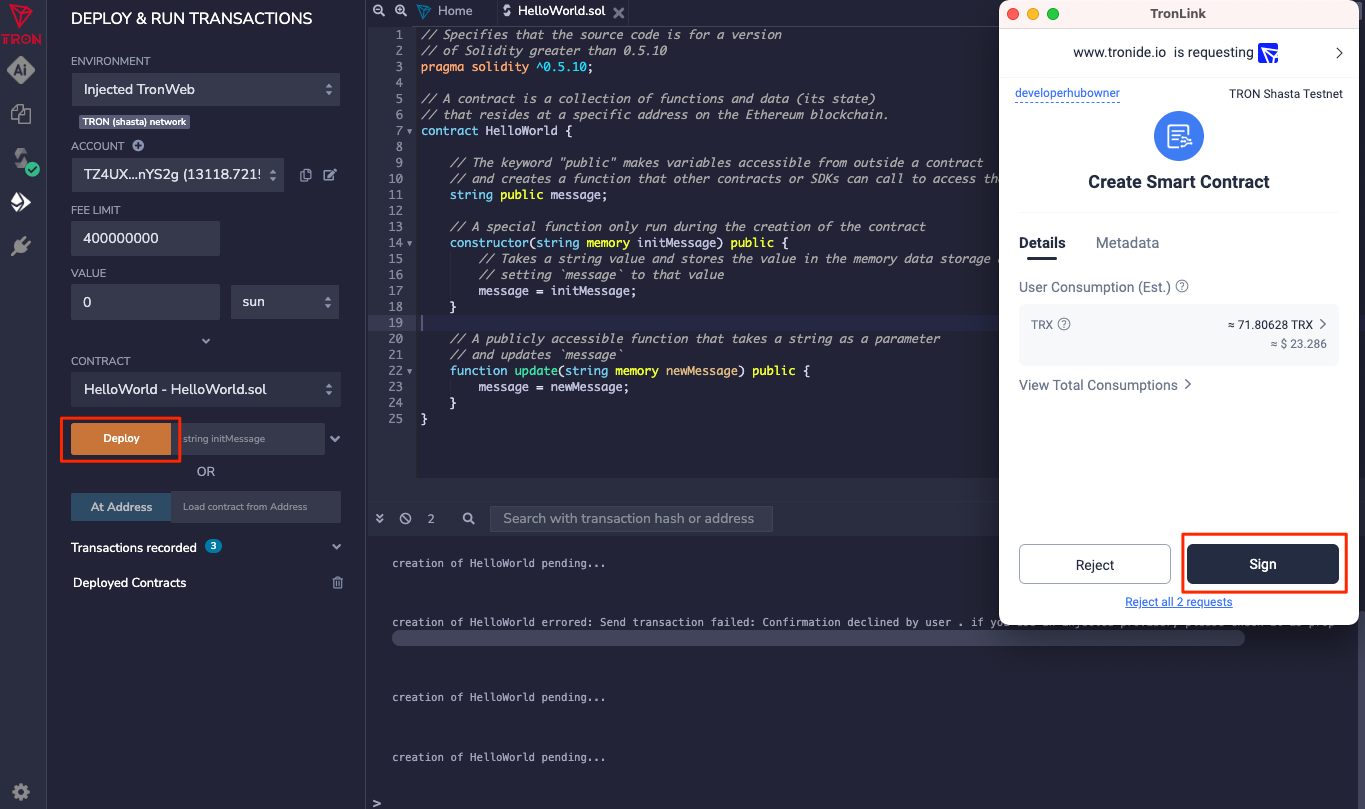Viewport: 1365px width, 809px height.
Task: Copy the account address to the clipboard
Action: pyautogui.click(x=306, y=175)
